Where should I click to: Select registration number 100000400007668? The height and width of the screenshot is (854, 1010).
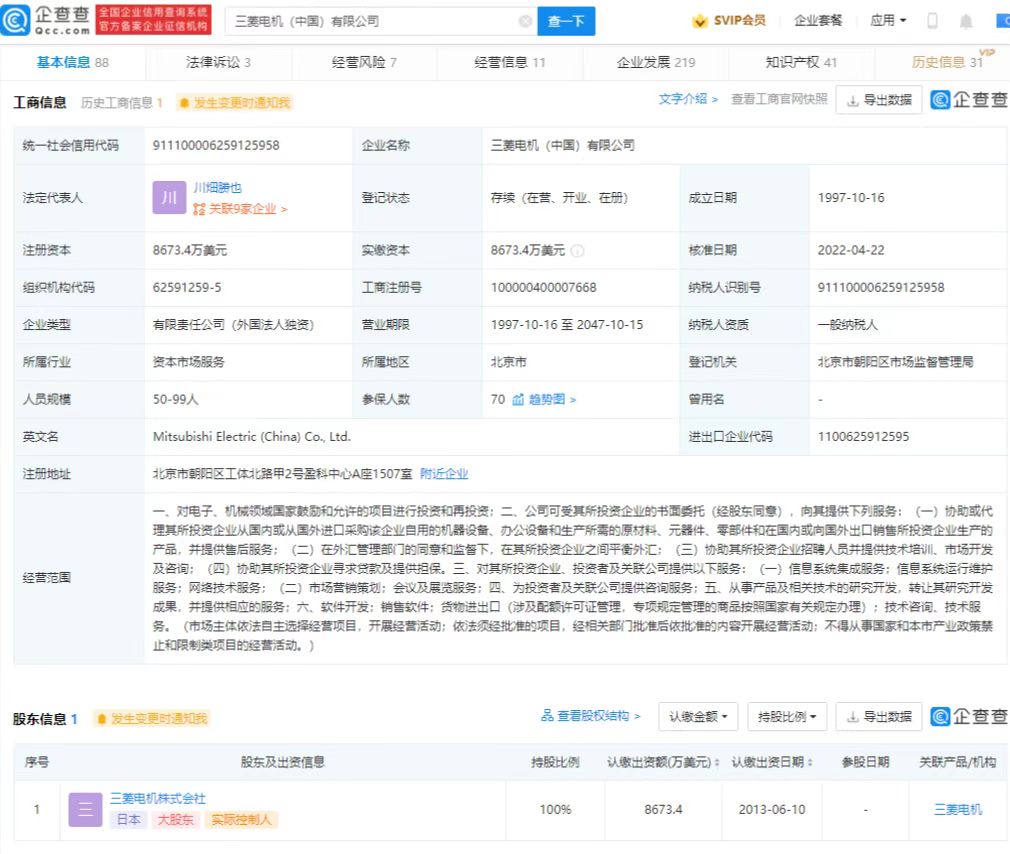[x=544, y=287]
